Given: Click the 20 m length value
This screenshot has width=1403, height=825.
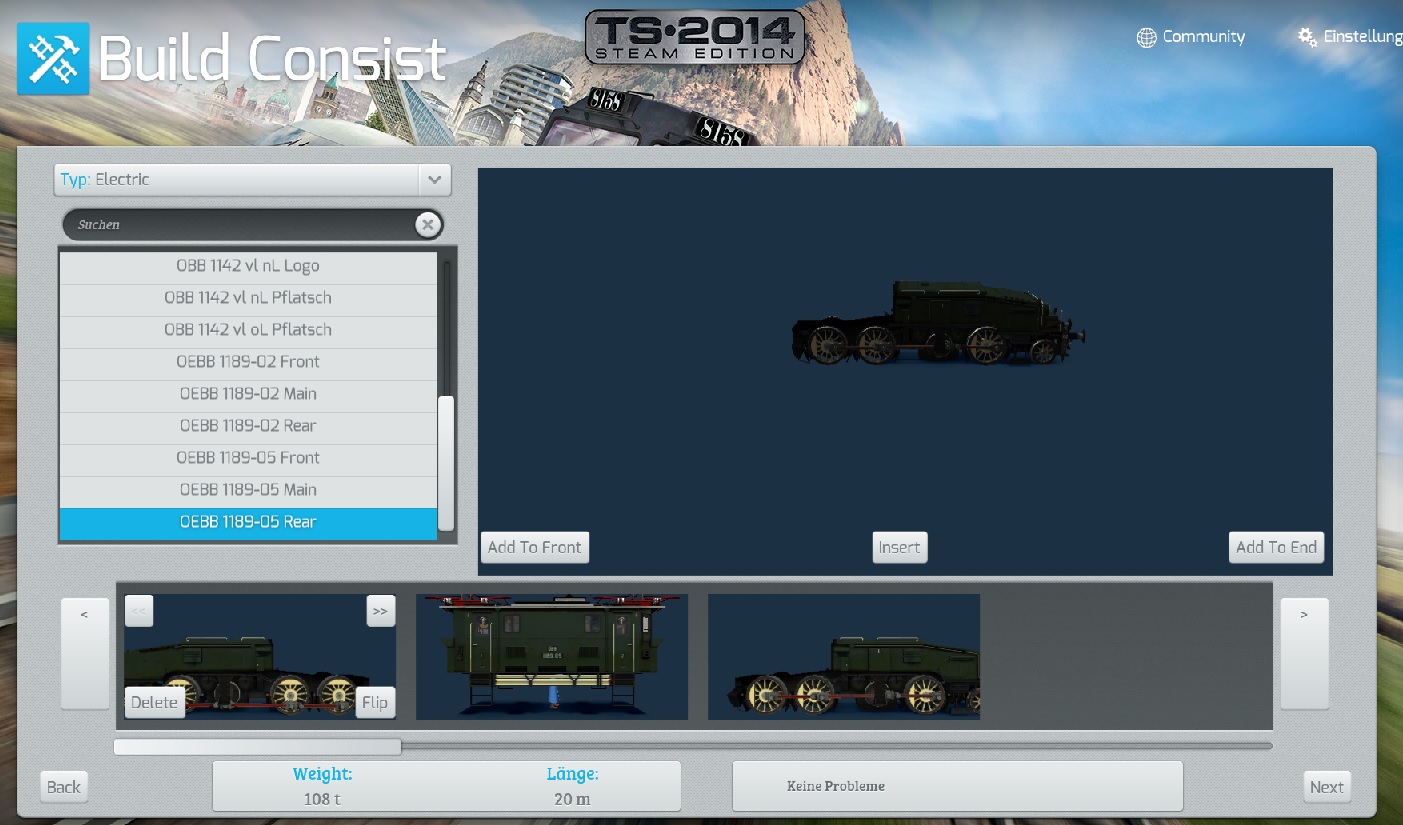Looking at the screenshot, I should pyautogui.click(x=572, y=799).
